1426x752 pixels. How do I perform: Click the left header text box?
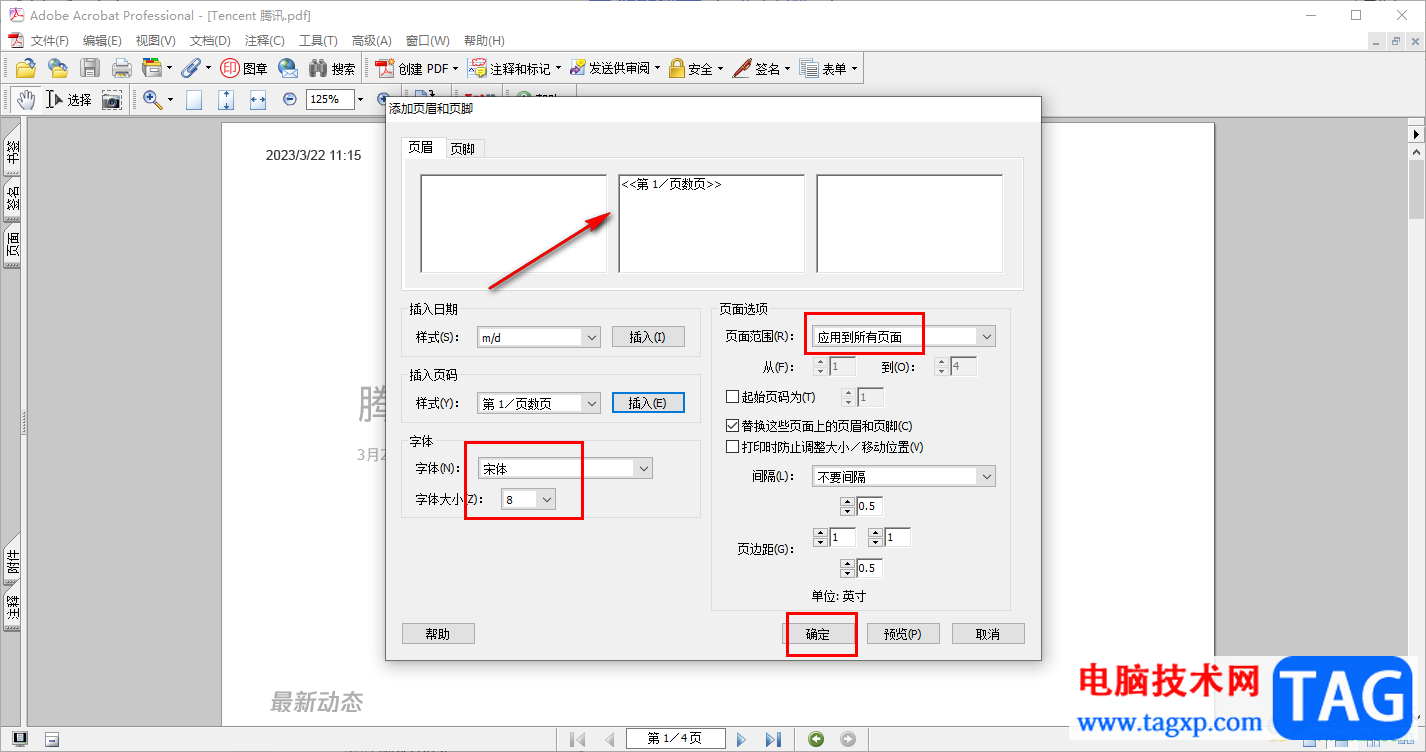click(x=514, y=223)
